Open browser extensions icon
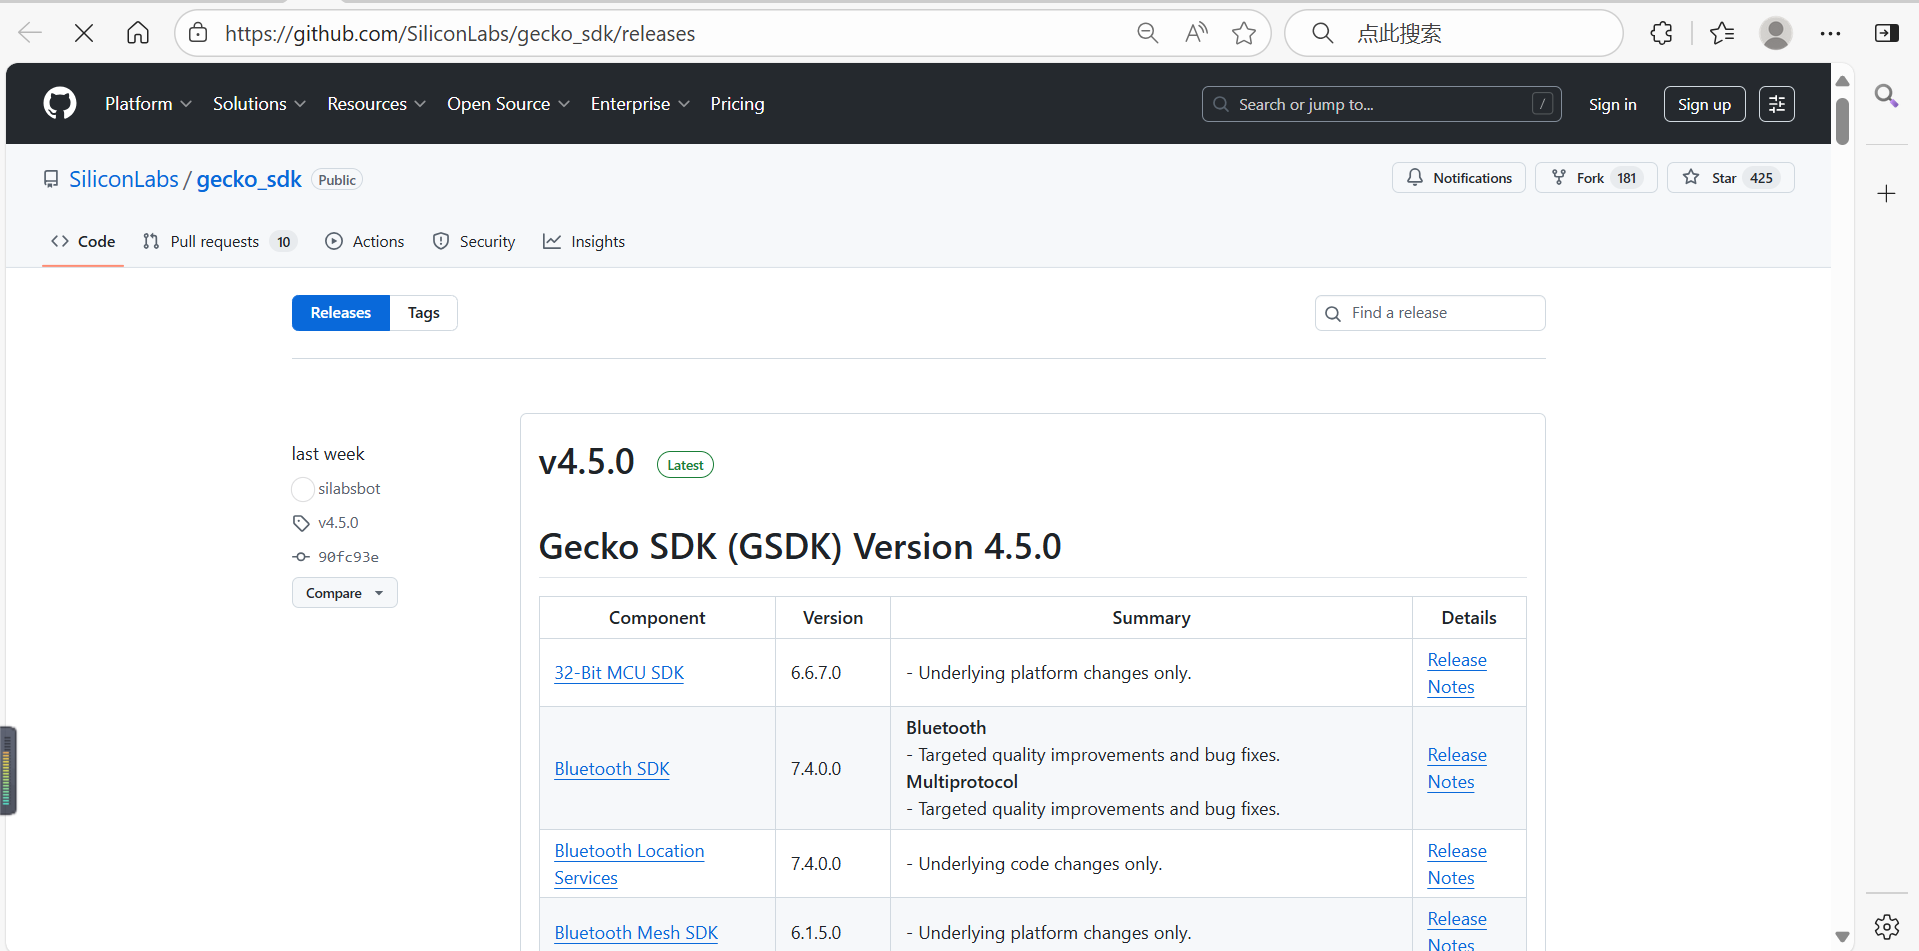The width and height of the screenshot is (1919, 951). 1662,33
